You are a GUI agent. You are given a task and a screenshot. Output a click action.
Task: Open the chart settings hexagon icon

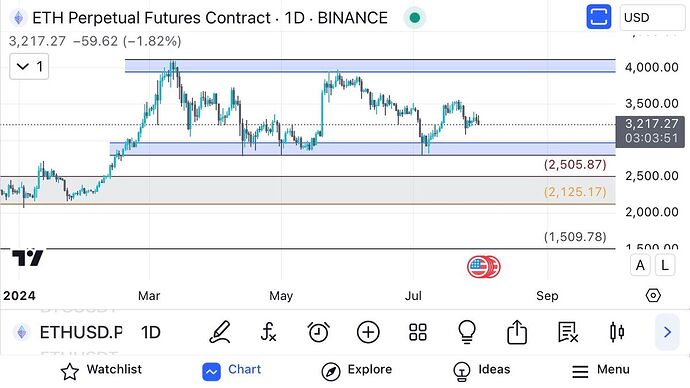pos(653,295)
